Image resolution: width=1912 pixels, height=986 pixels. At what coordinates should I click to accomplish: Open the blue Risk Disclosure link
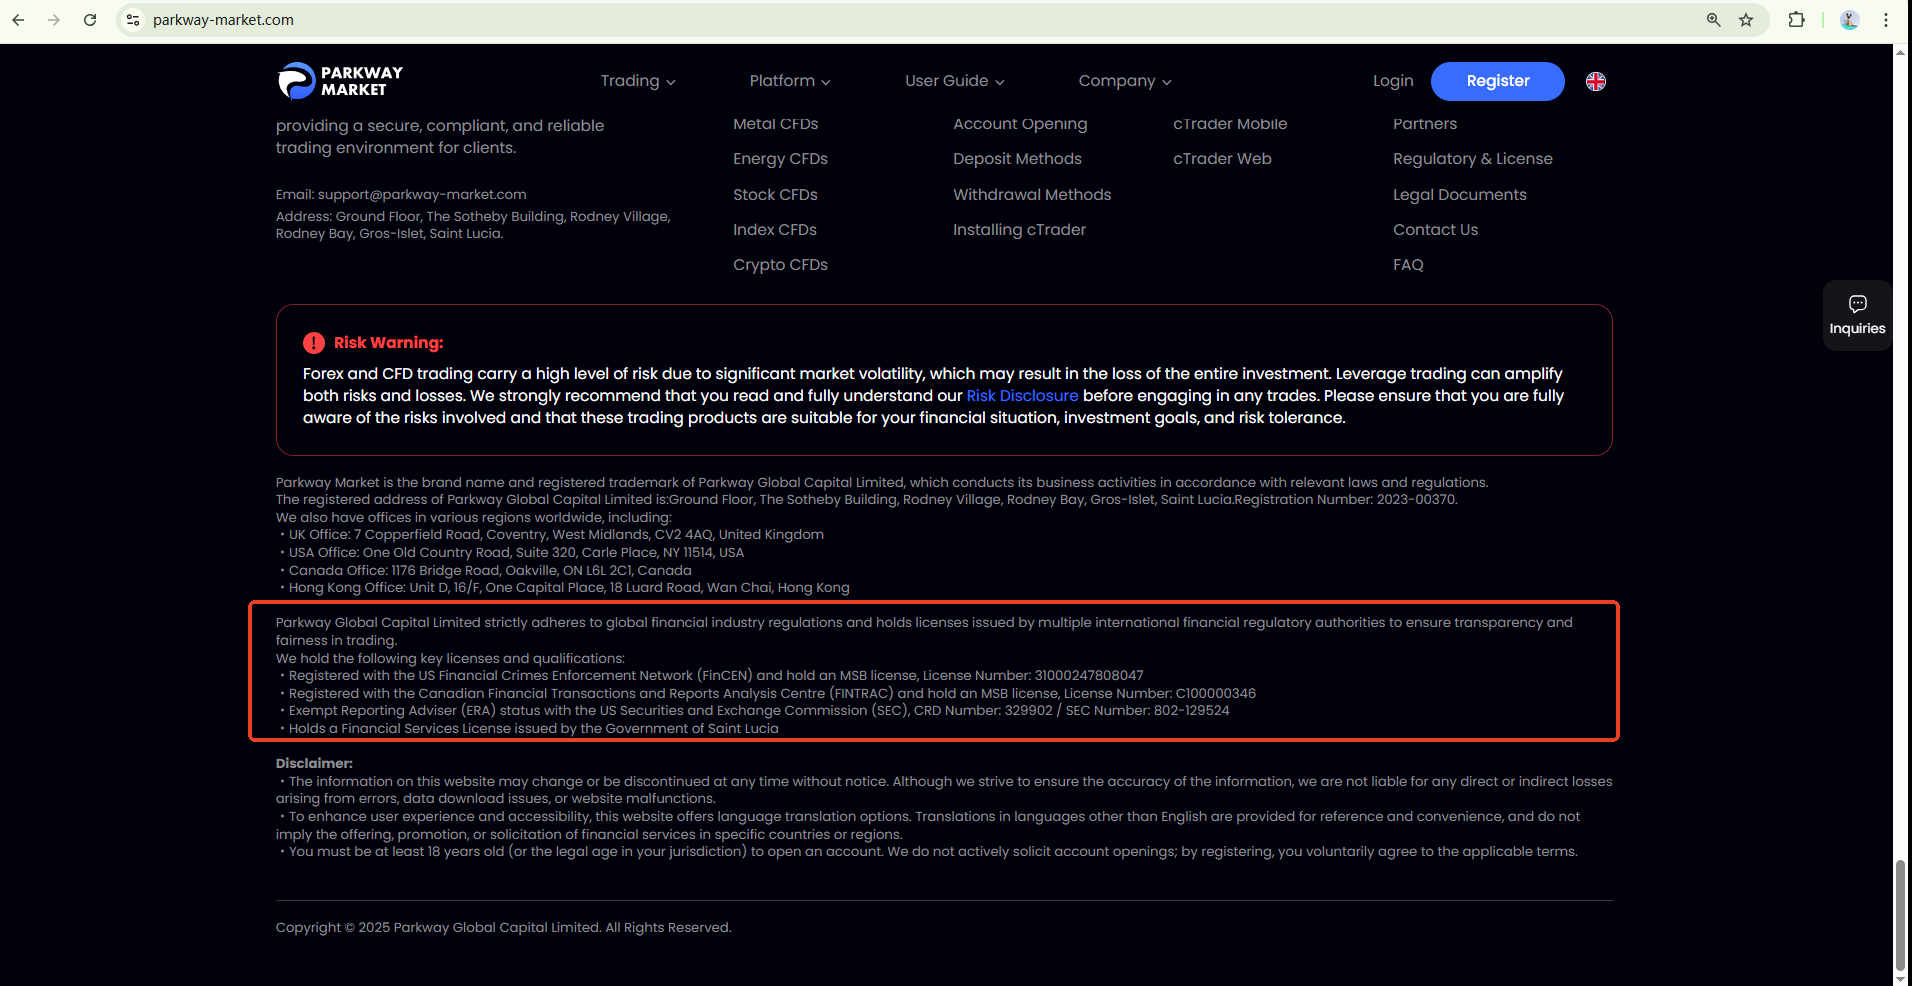coord(1022,396)
